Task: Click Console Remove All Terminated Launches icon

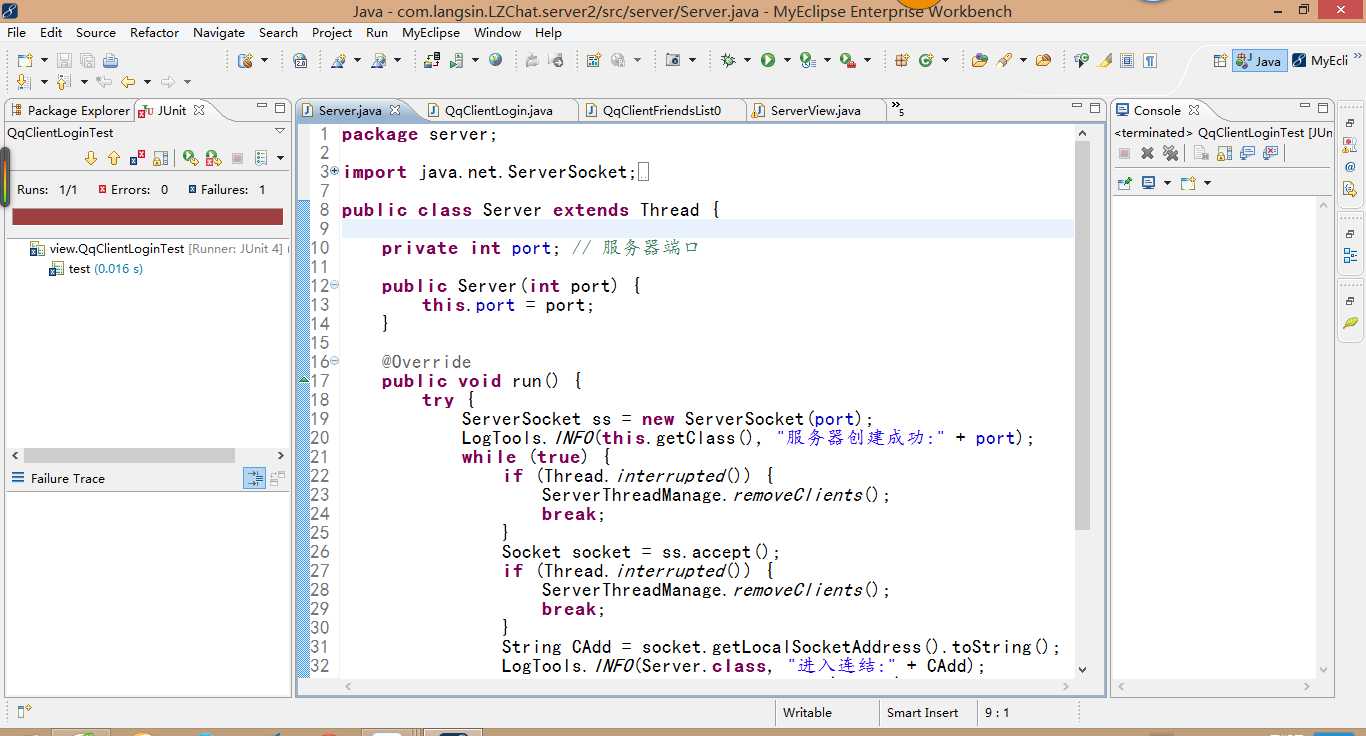Action: tap(1170, 153)
